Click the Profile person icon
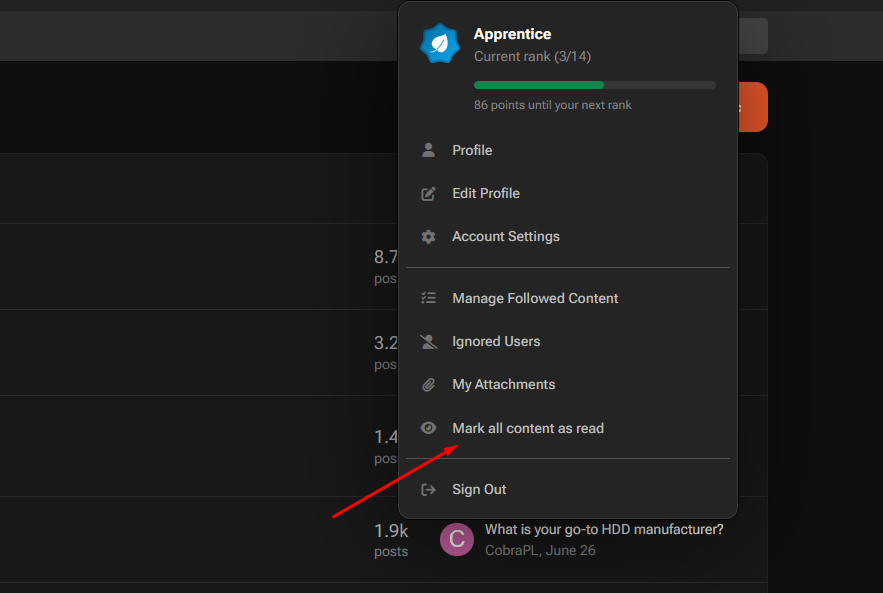 (429, 150)
